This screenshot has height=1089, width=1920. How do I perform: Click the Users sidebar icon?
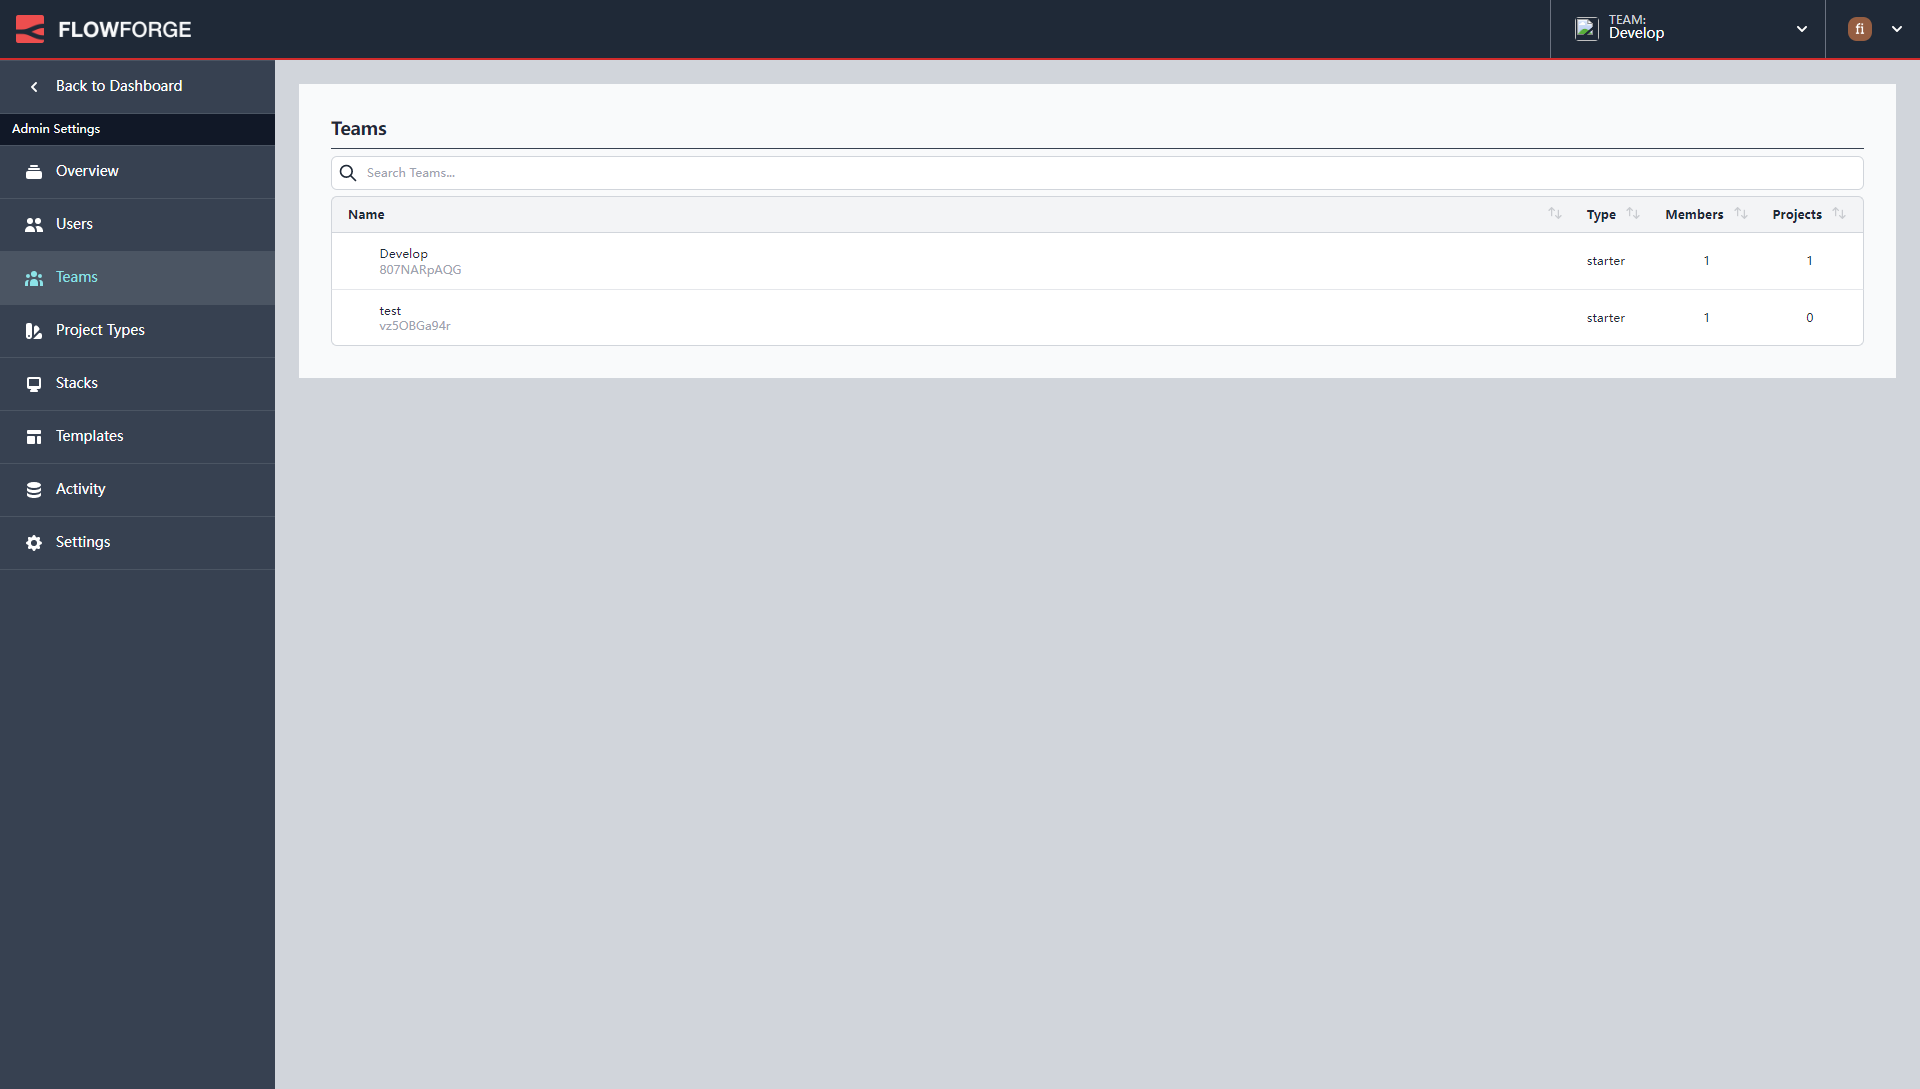(x=34, y=225)
